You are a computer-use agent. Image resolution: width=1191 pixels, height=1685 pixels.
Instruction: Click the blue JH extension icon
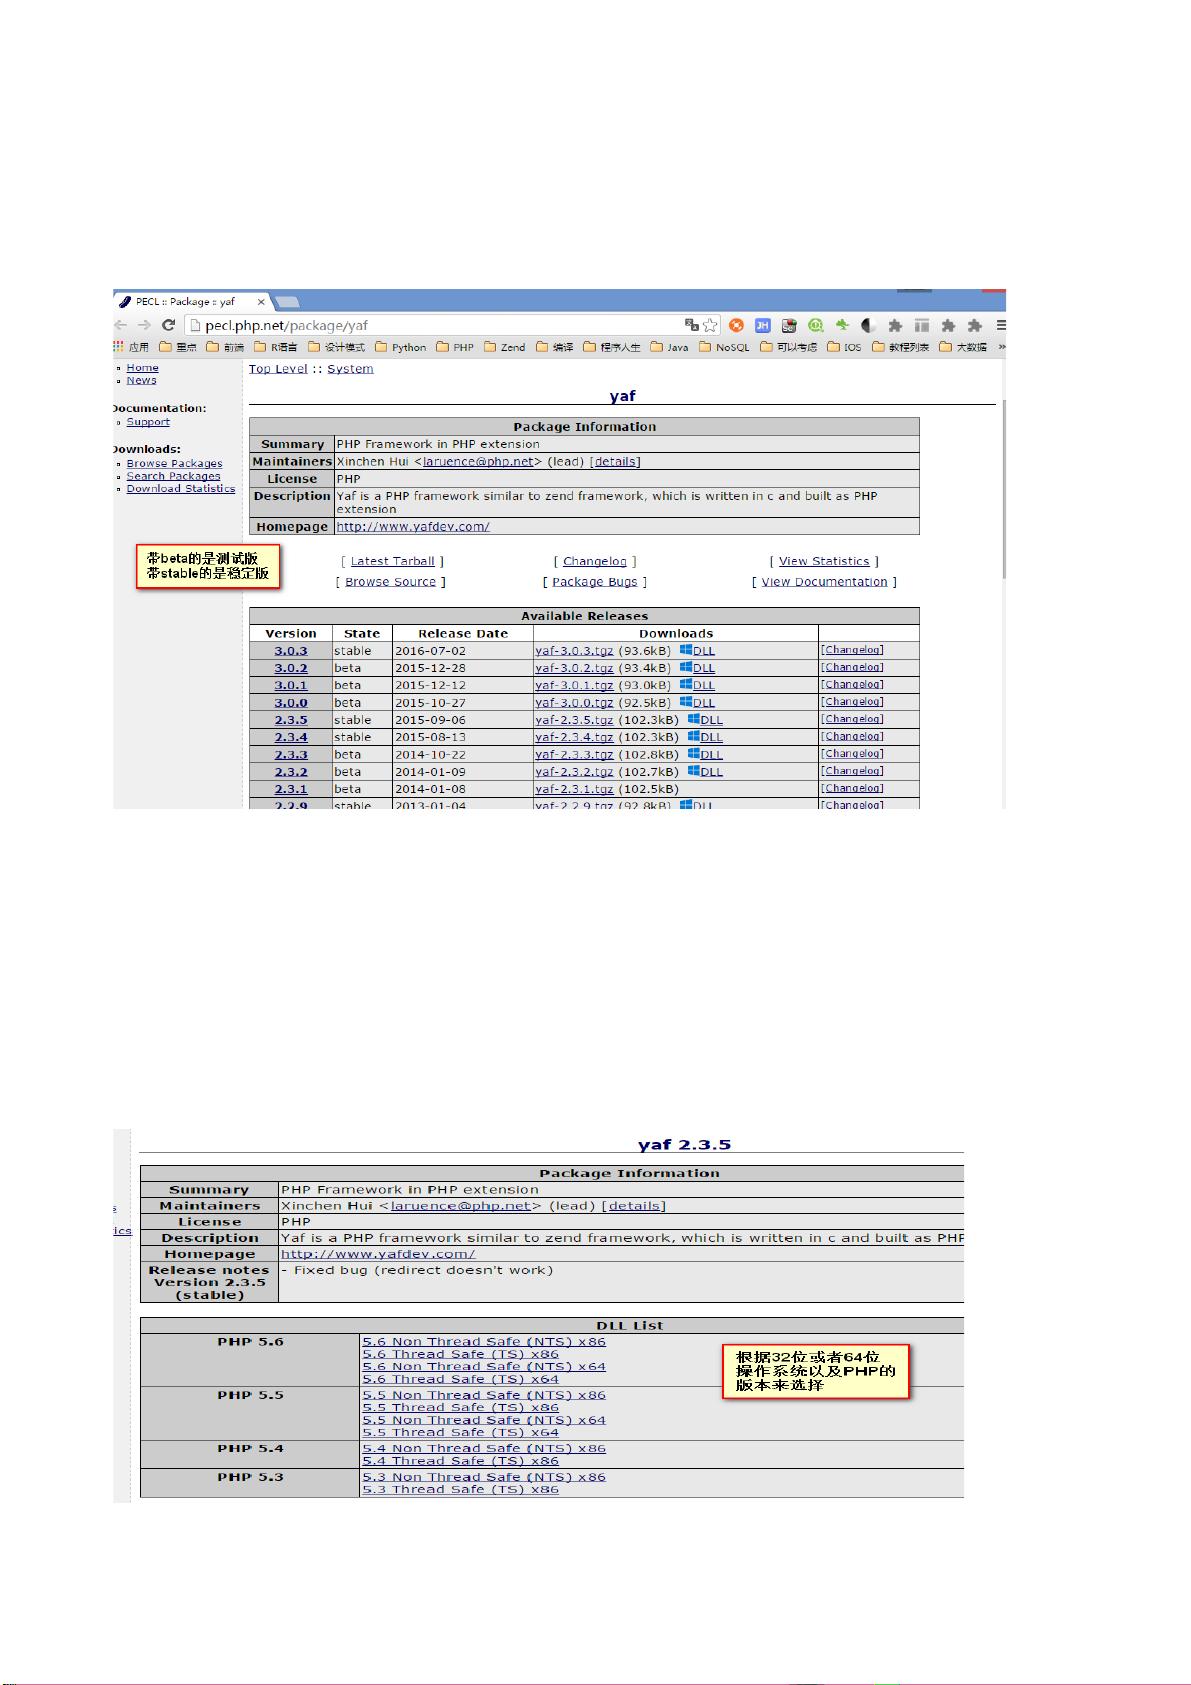(x=762, y=325)
